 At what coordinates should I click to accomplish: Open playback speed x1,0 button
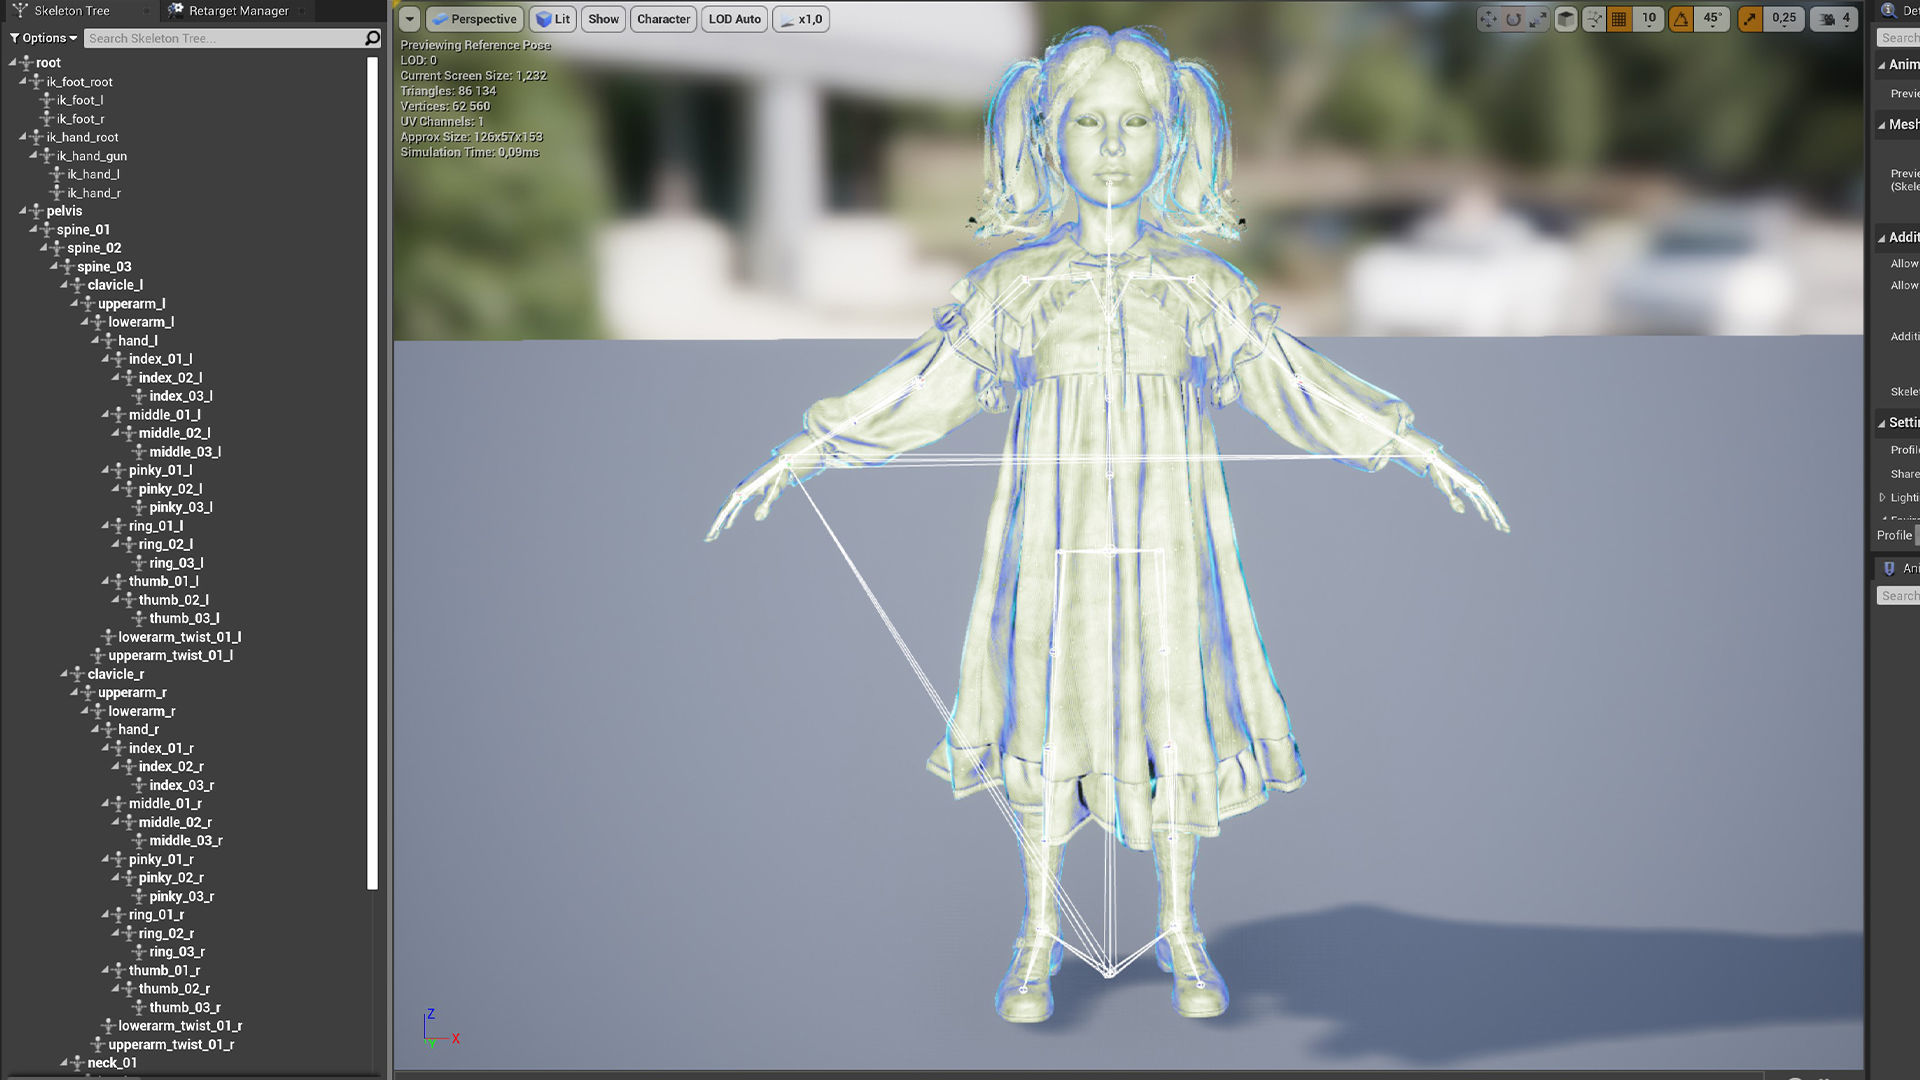(x=801, y=19)
